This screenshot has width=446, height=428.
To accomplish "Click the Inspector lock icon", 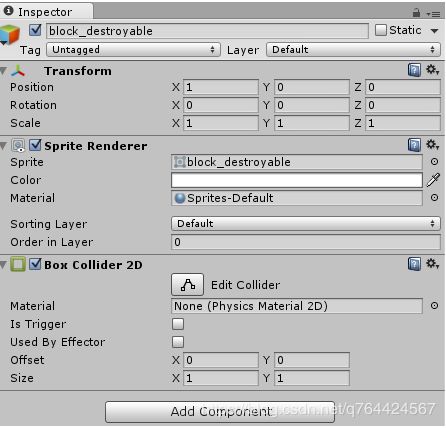I will tap(416, 13).
